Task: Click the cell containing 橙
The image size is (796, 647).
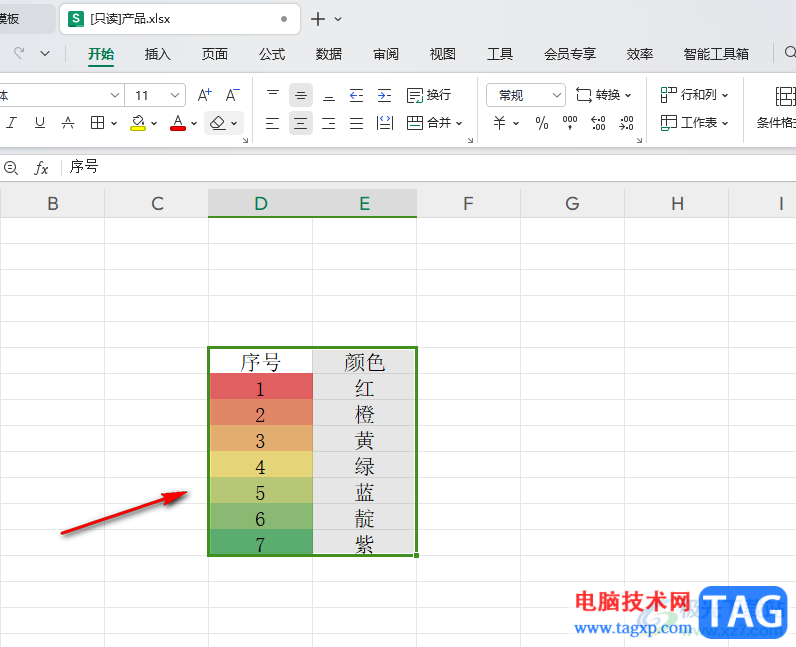Action: 364,413
